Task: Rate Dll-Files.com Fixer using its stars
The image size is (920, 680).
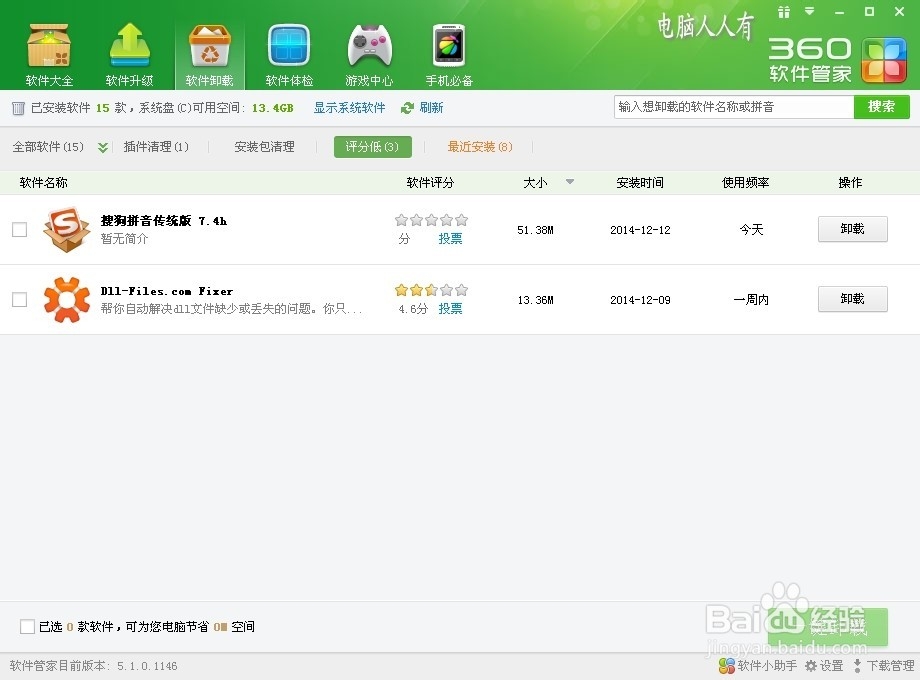Action: [430, 288]
